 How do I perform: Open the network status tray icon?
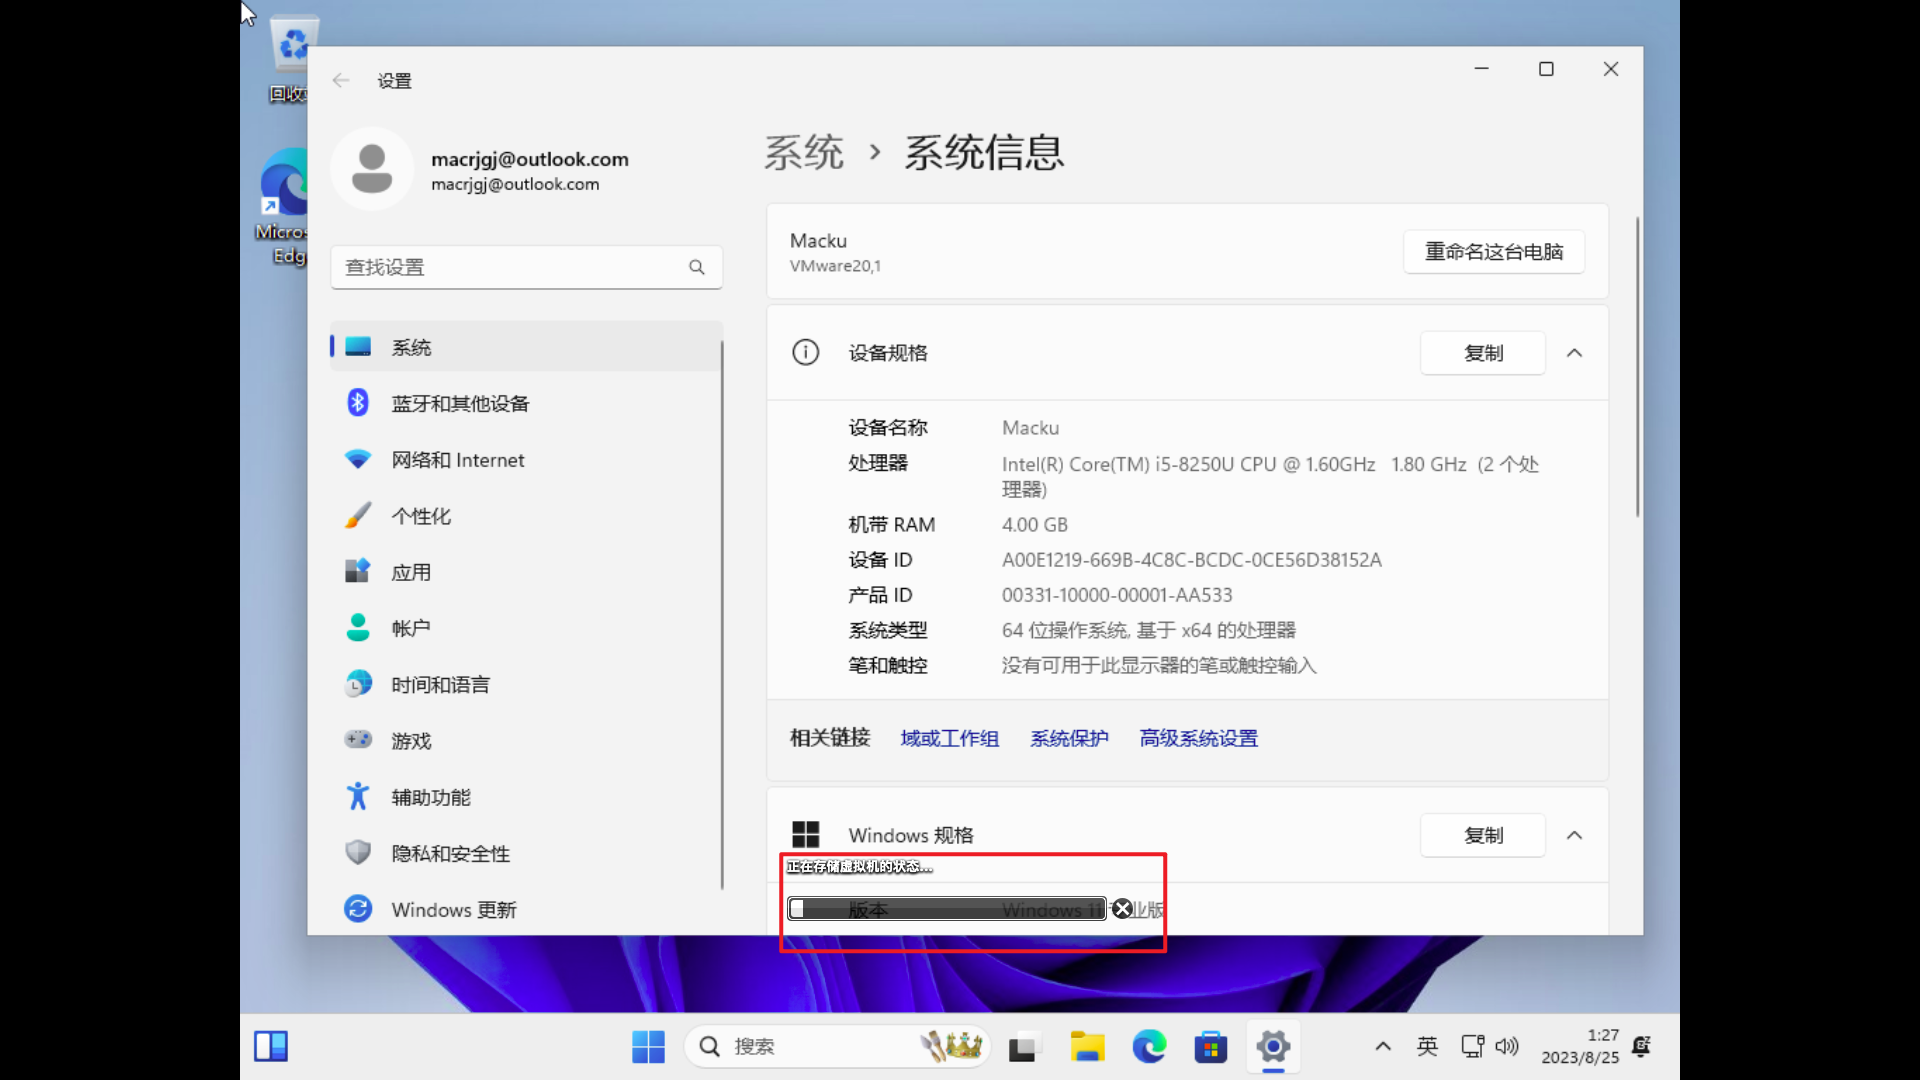tap(1472, 1047)
